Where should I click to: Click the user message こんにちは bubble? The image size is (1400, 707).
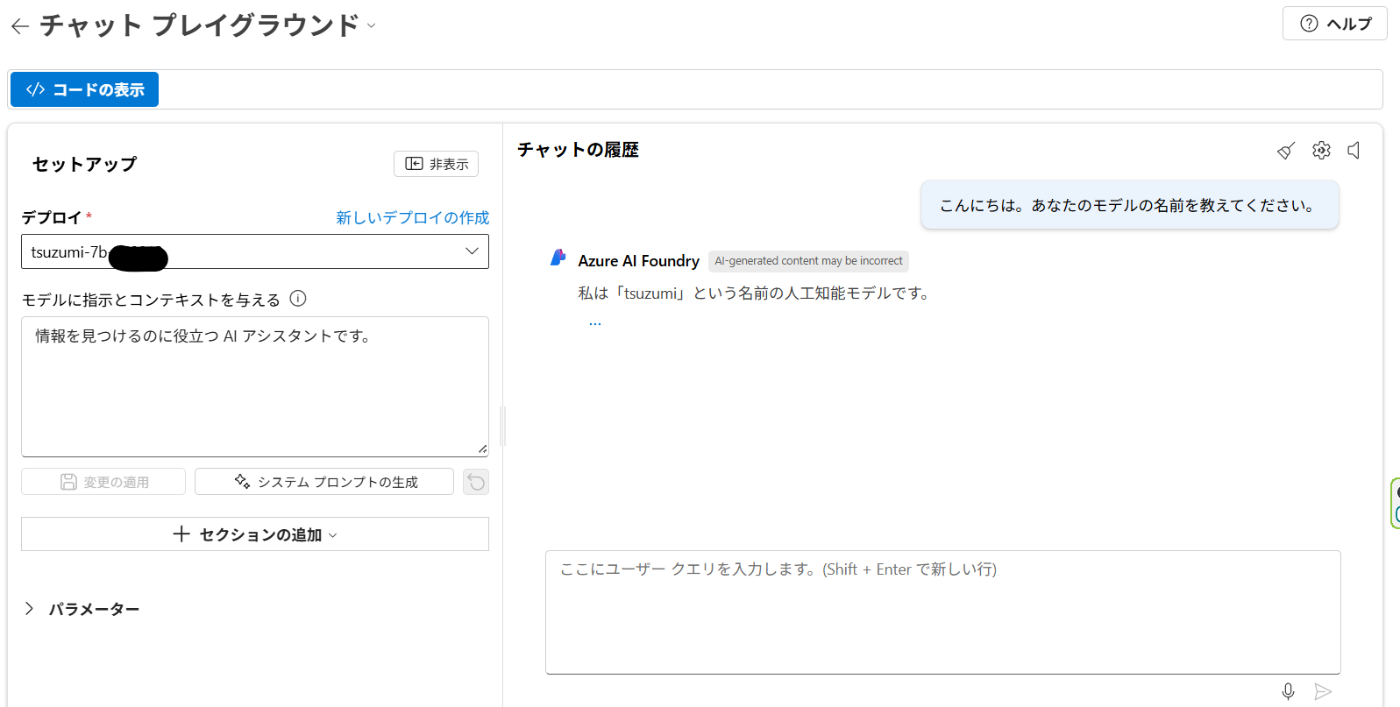1130,205
